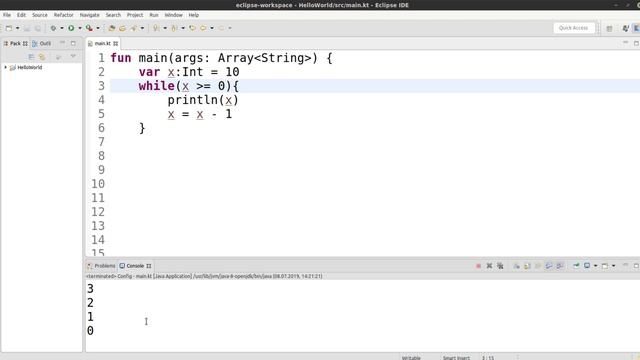The height and width of the screenshot is (360, 640).
Task: Click the Last Edit Location icon
Action: pyautogui.click(x=192, y=28)
